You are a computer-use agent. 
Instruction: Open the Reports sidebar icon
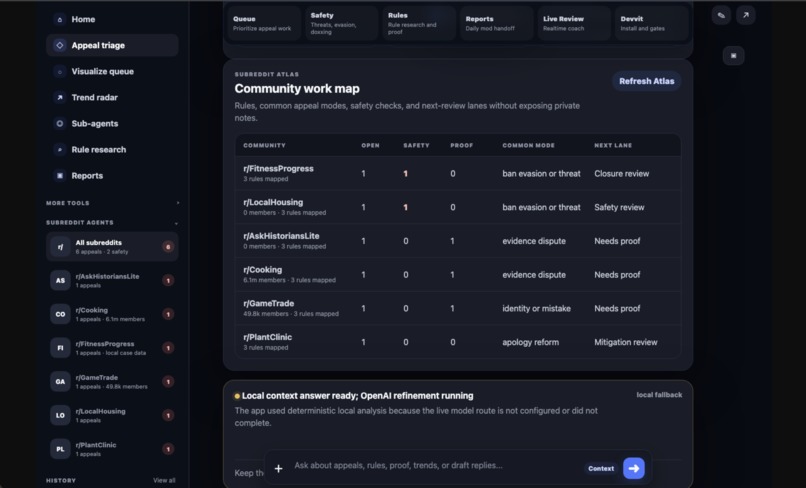point(60,175)
